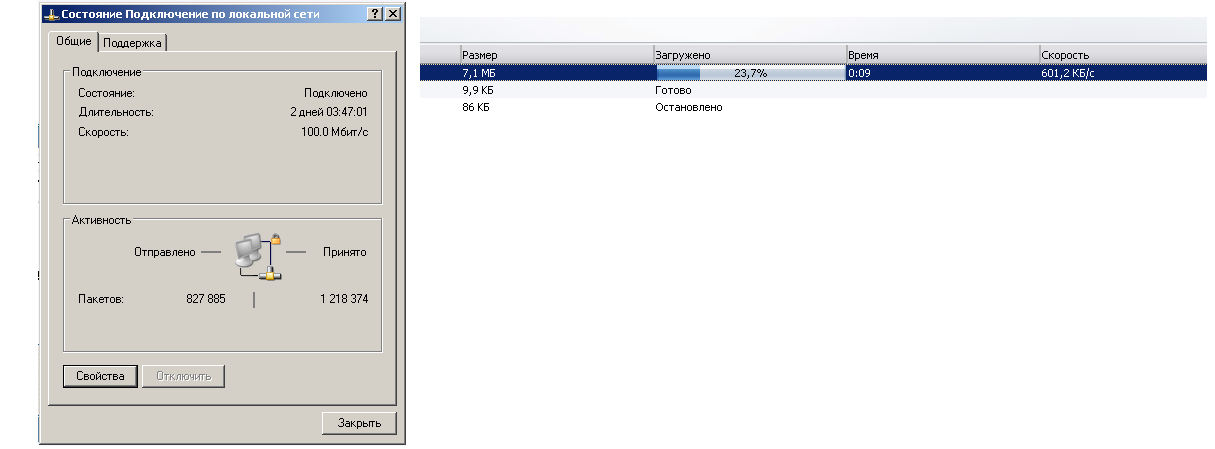The width and height of the screenshot is (1215, 449).
Task: Sort downloads by Скорость column header
Action: coord(1122,54)
